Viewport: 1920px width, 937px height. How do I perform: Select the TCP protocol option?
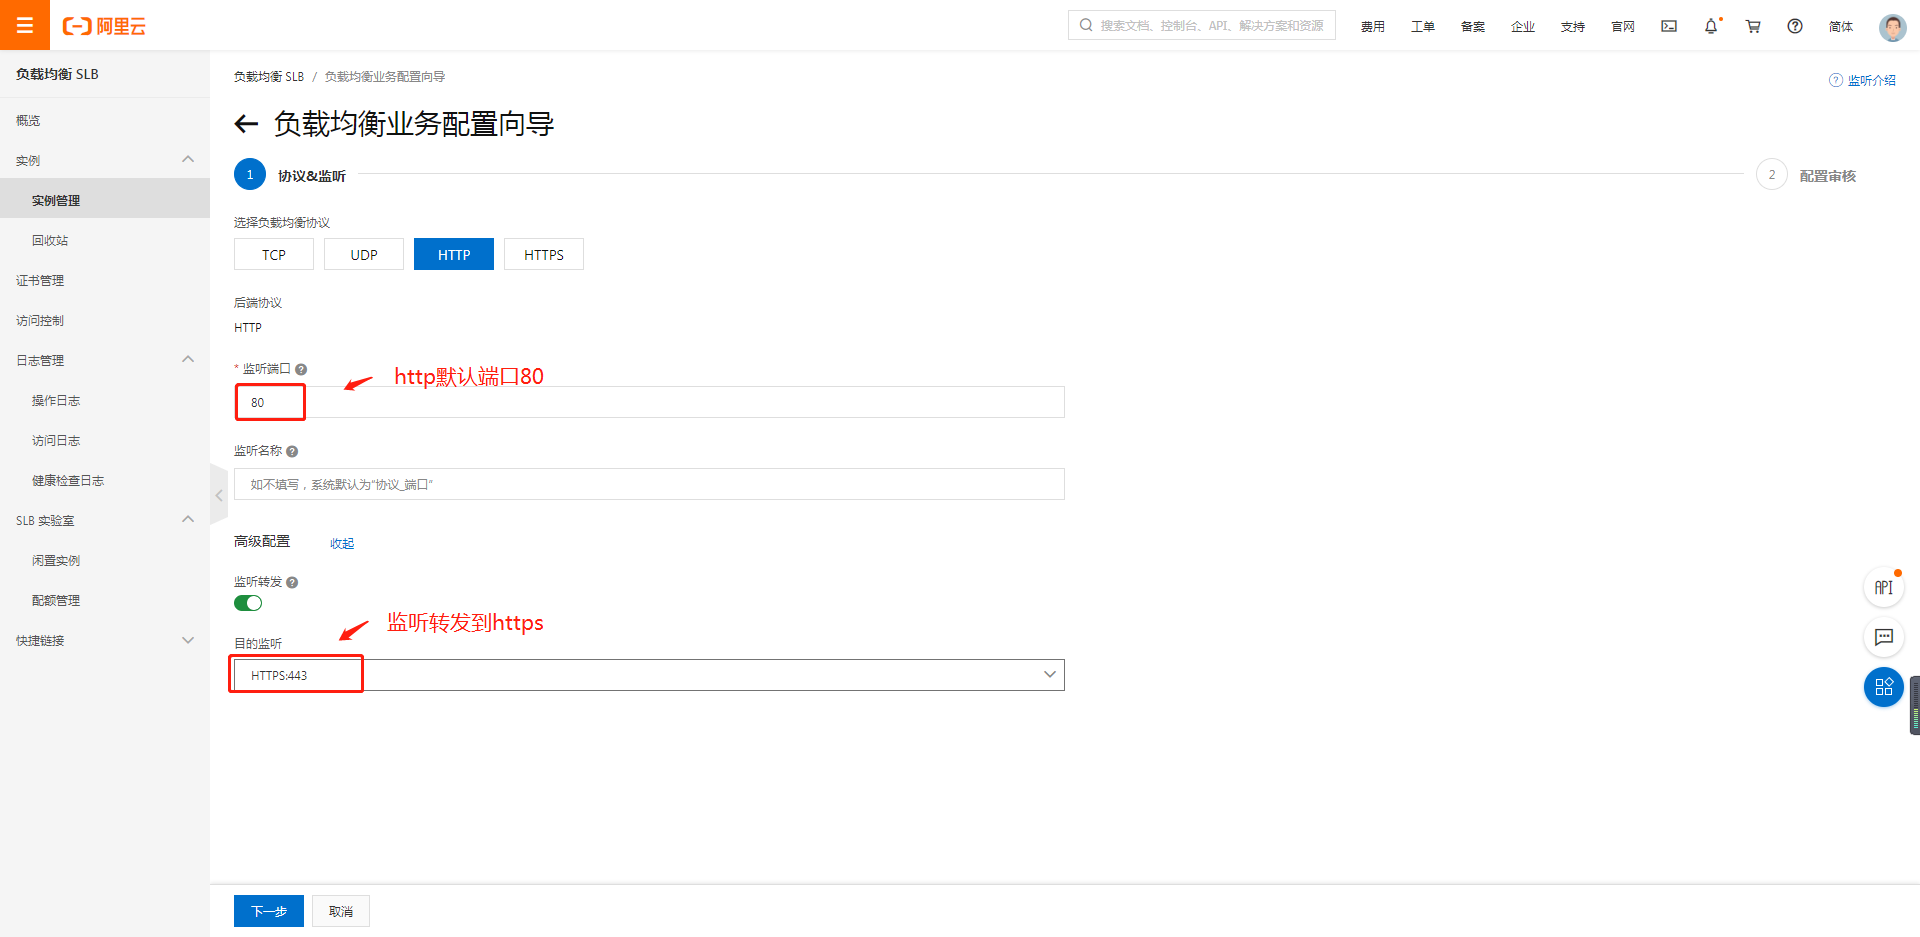(274, 255)
